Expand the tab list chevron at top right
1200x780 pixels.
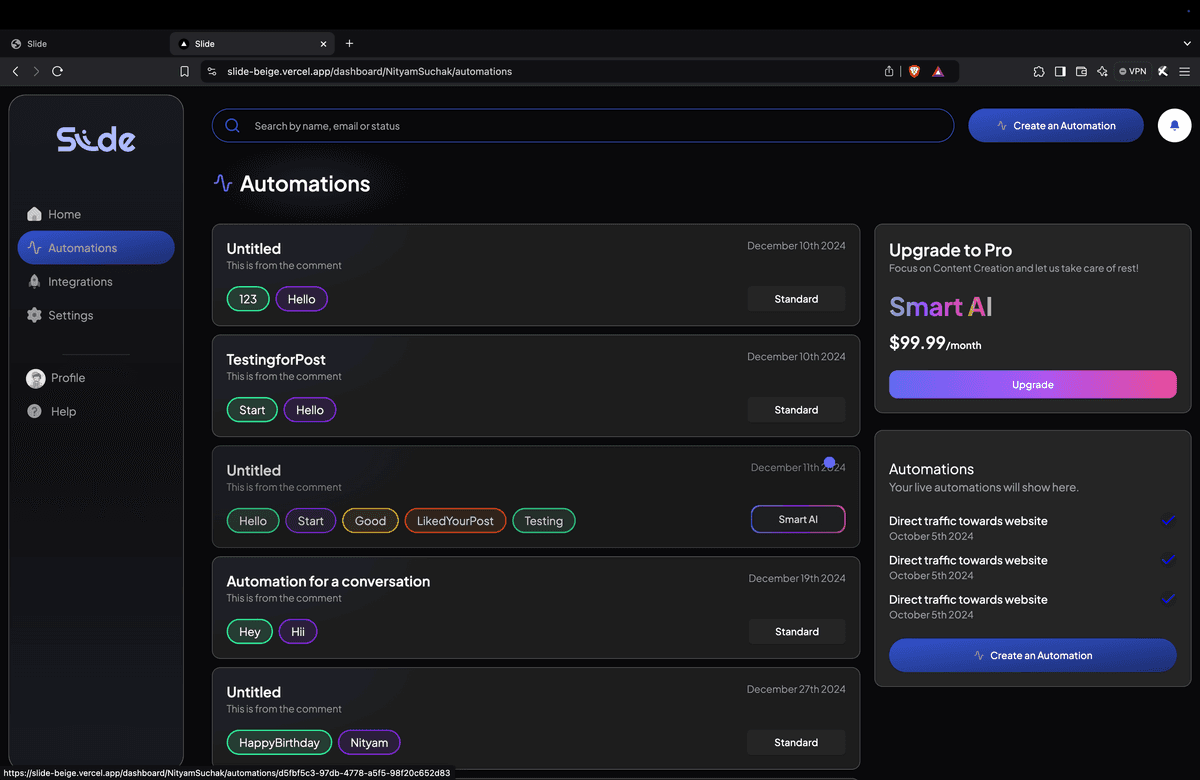(x=1187, y=44)
